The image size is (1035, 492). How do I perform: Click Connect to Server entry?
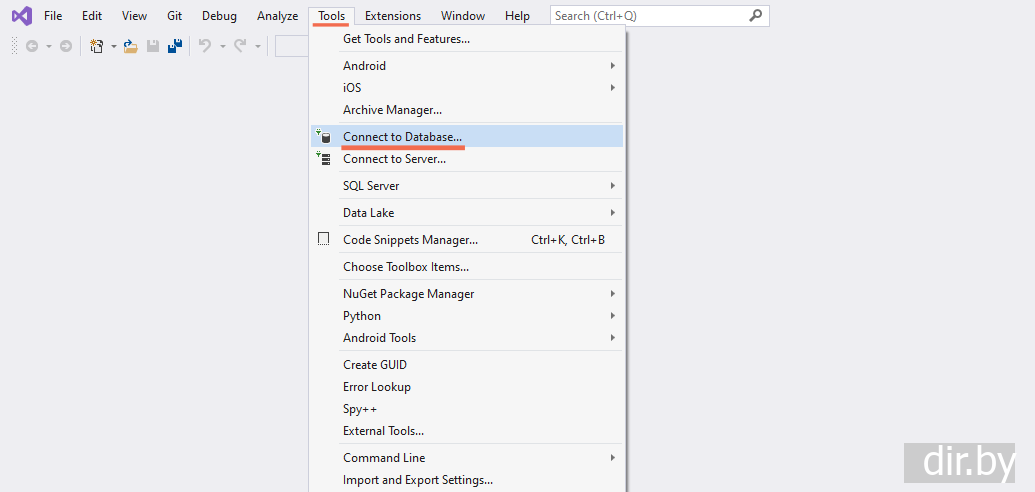(394, 159)
